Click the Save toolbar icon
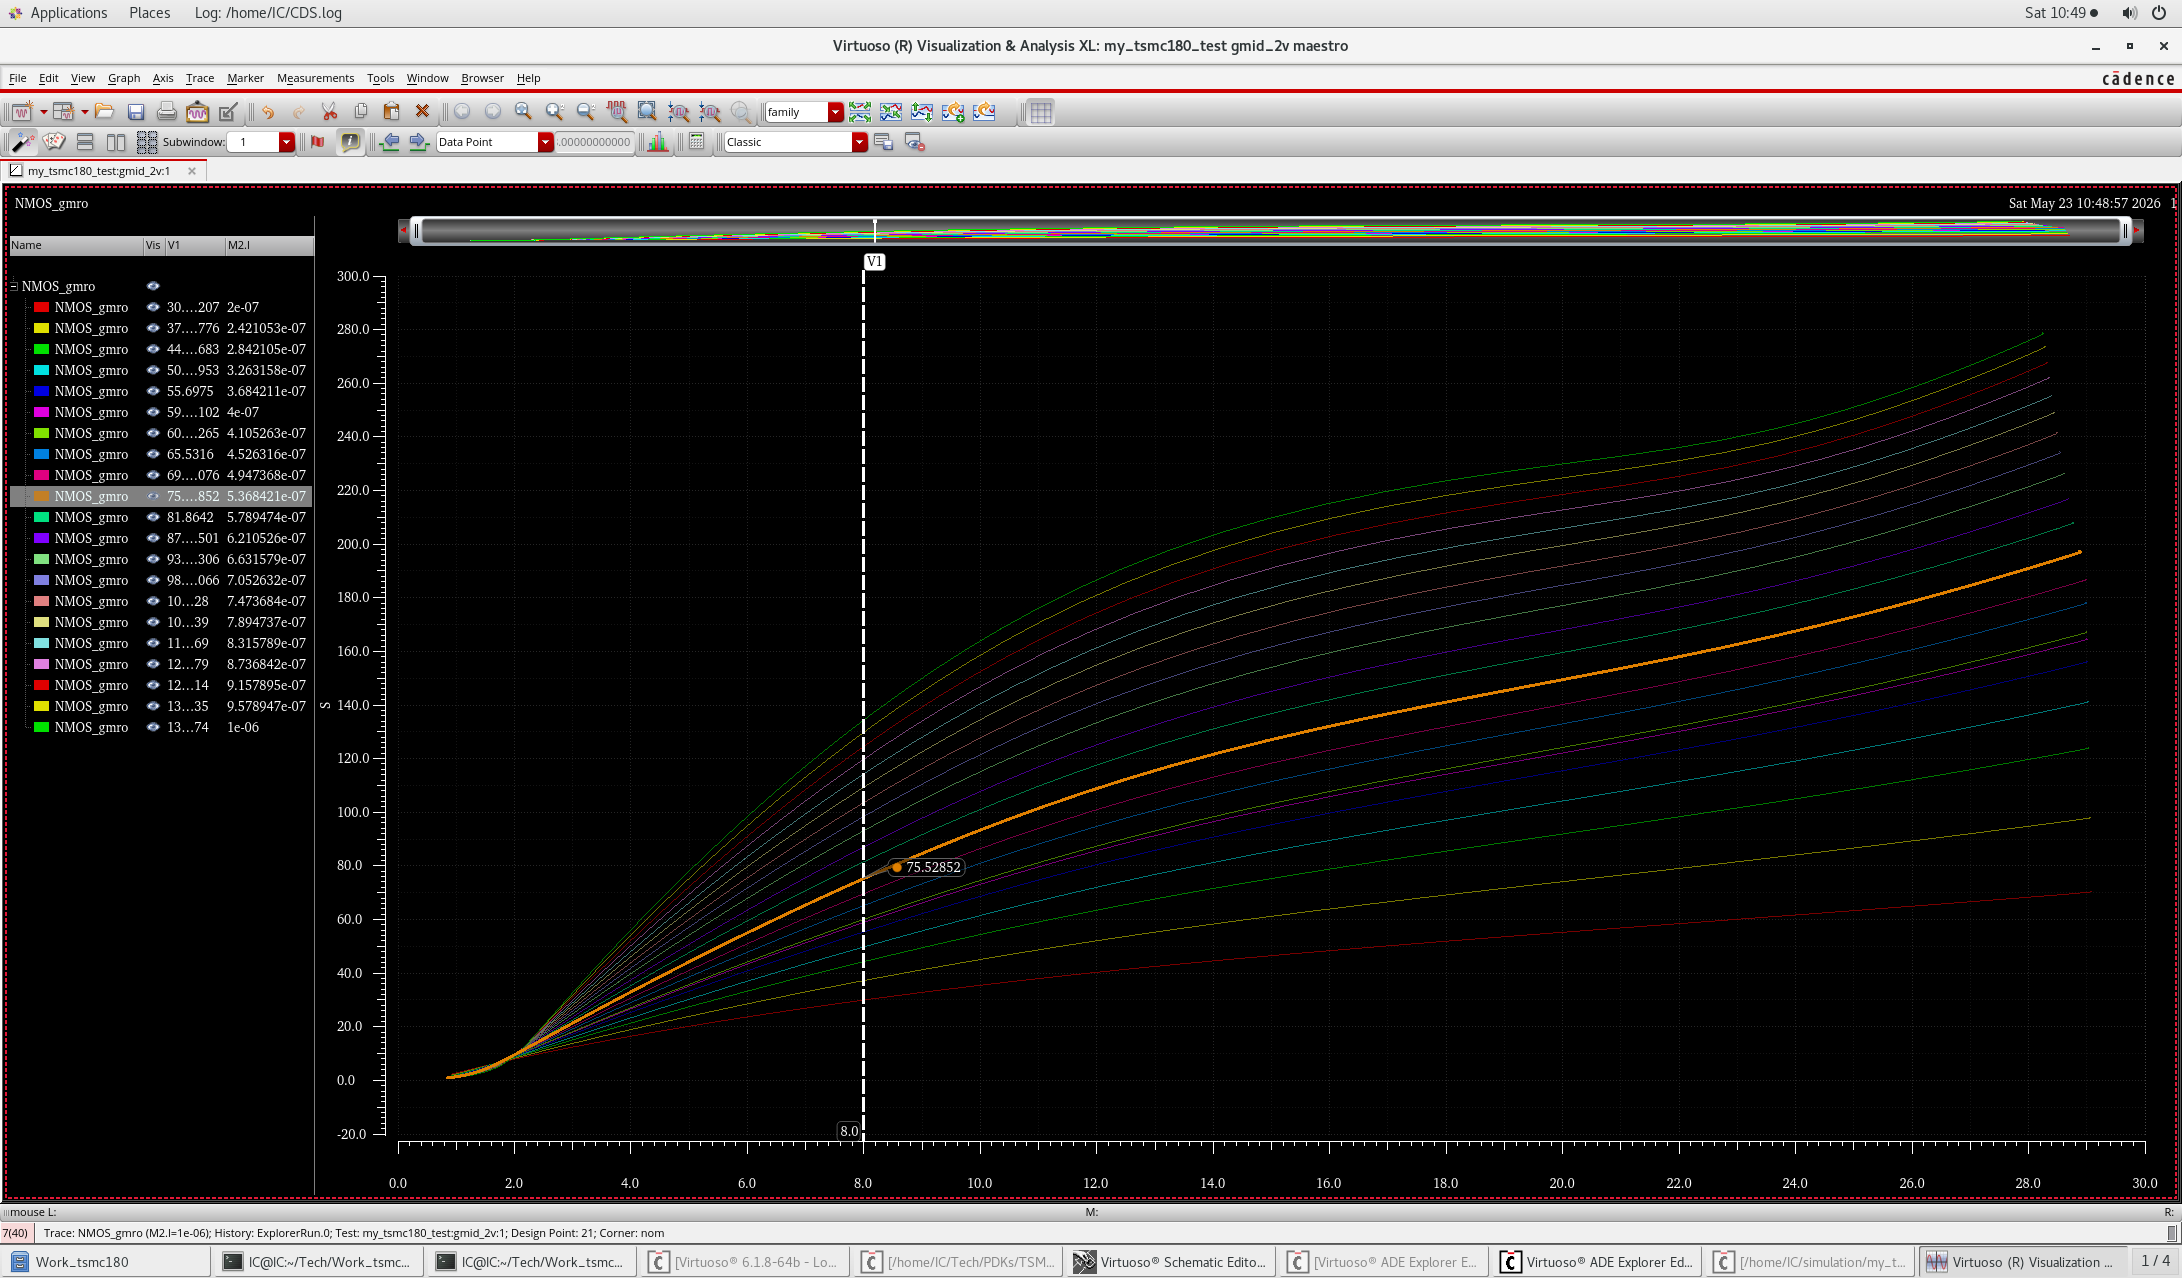This screenshot has width=2182, height=1278. pos(136,112)
